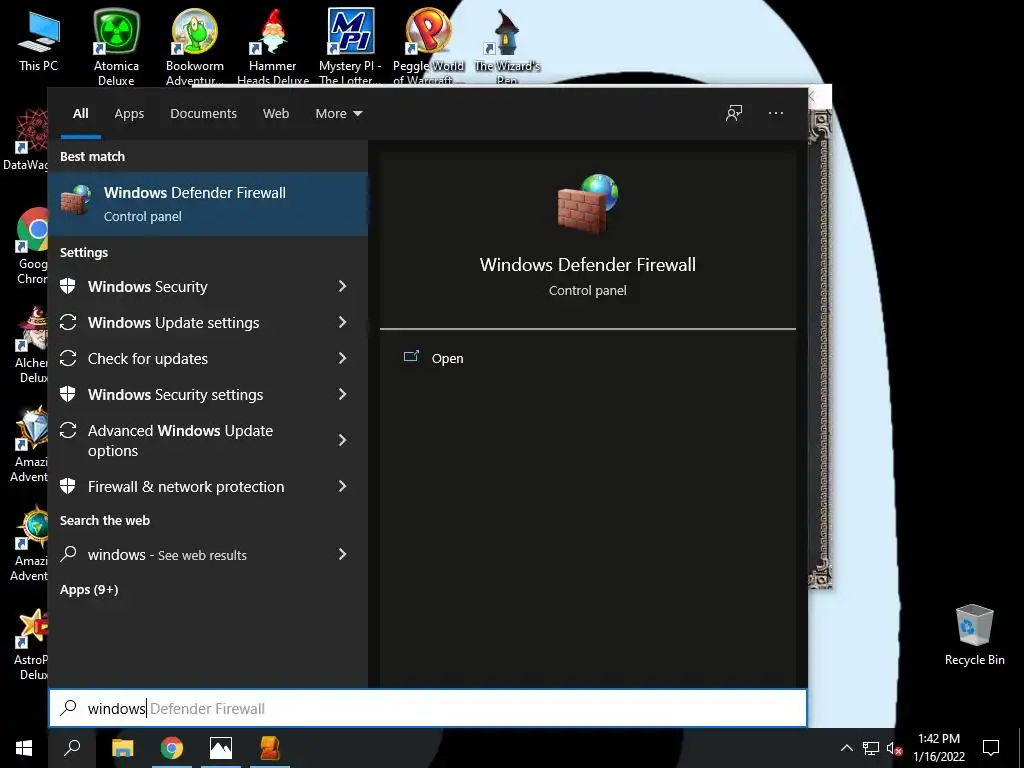Click into the search text box
Screen dimensions: 1024x768
tap(428, 708)
